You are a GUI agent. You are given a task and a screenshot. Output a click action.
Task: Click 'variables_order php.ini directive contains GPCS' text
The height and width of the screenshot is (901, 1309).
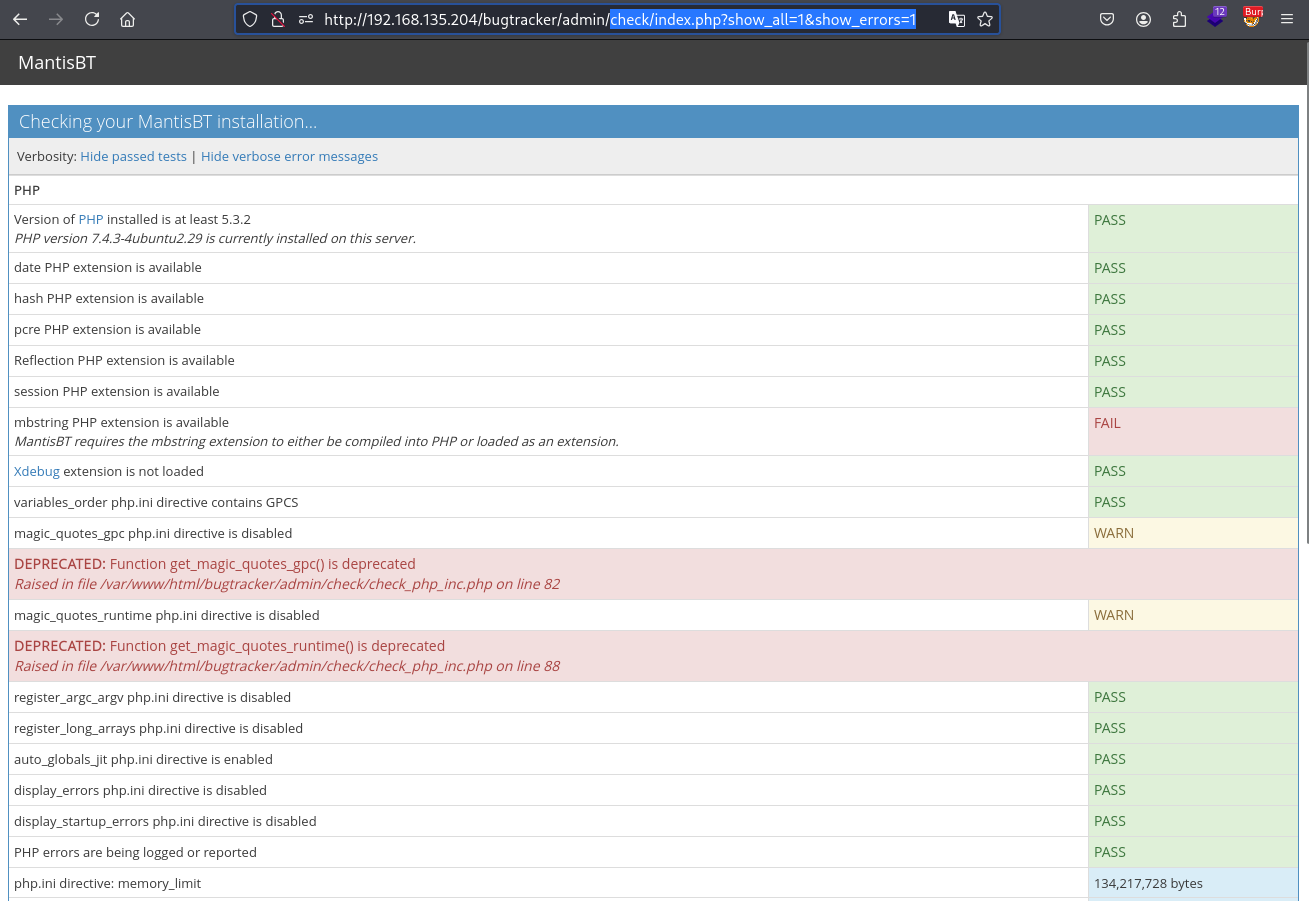(156, 502)
